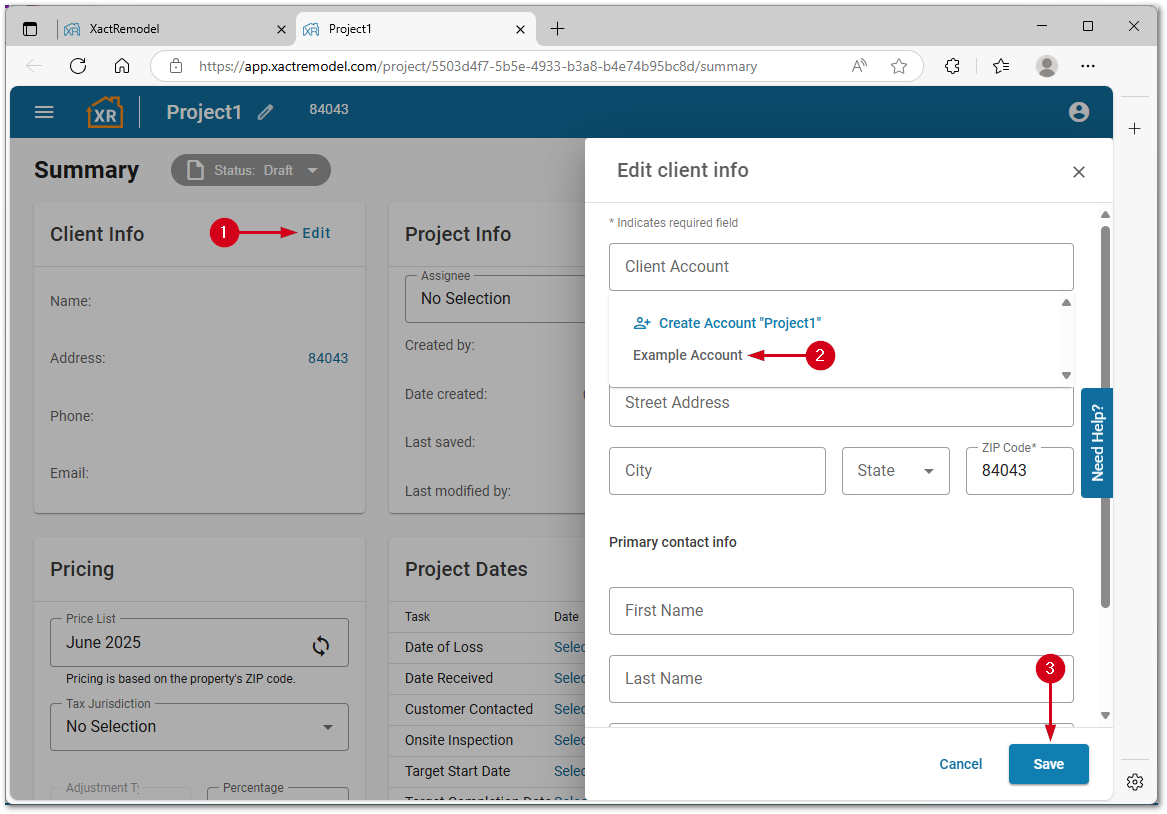
Task: Click the Client Account field
Action: 841,266
